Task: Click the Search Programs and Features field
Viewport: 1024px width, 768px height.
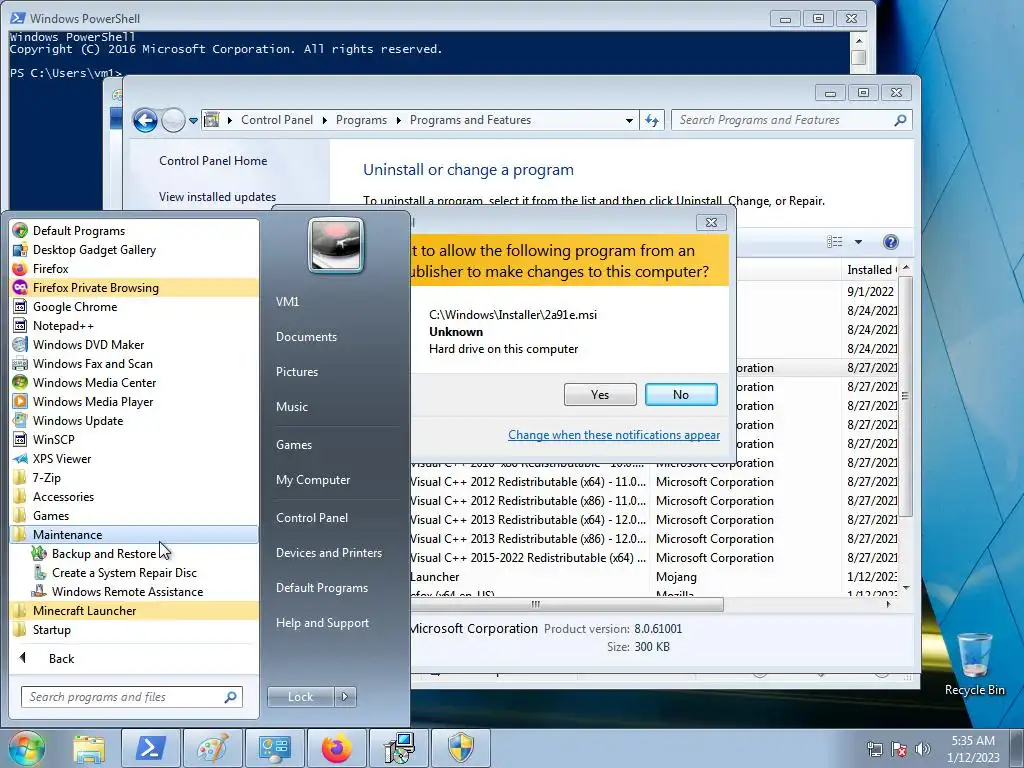Action: (791, 120)
